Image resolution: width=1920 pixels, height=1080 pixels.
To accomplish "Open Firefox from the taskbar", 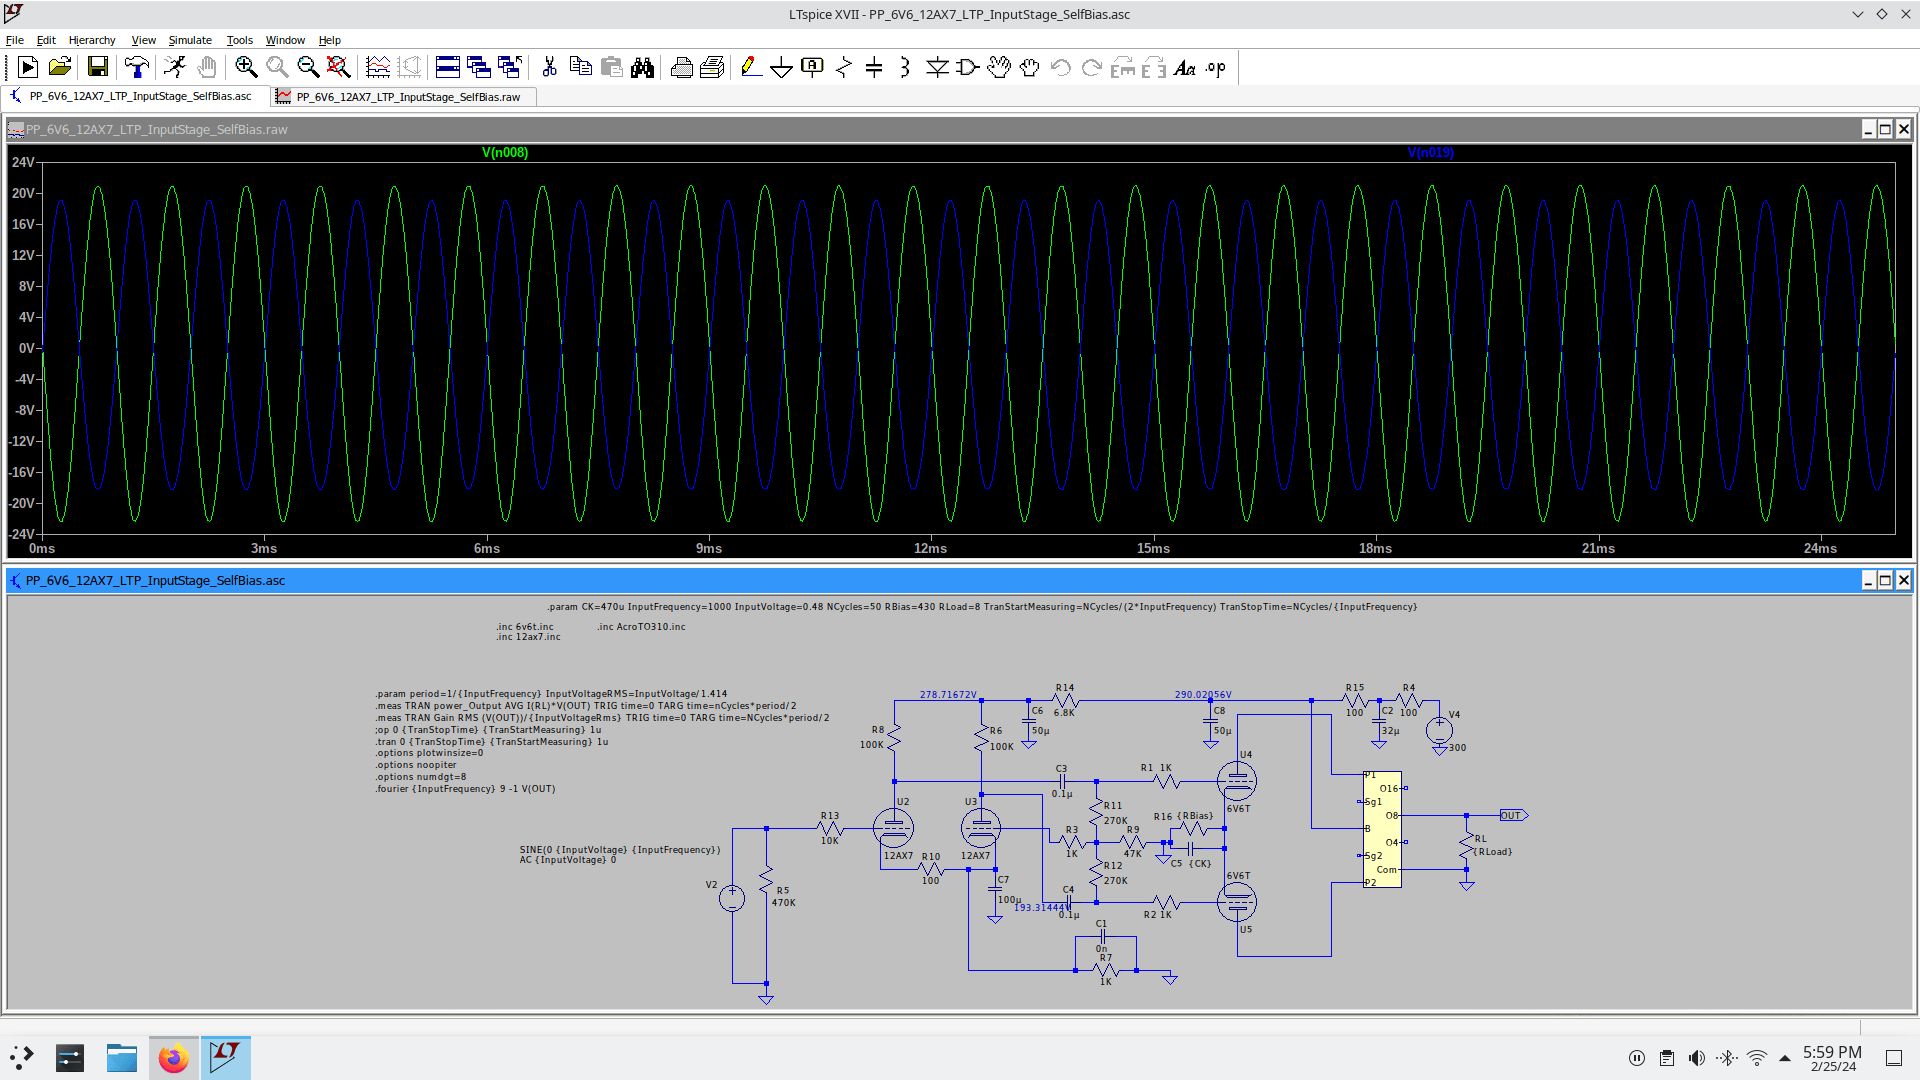I will coord(174,1058).
